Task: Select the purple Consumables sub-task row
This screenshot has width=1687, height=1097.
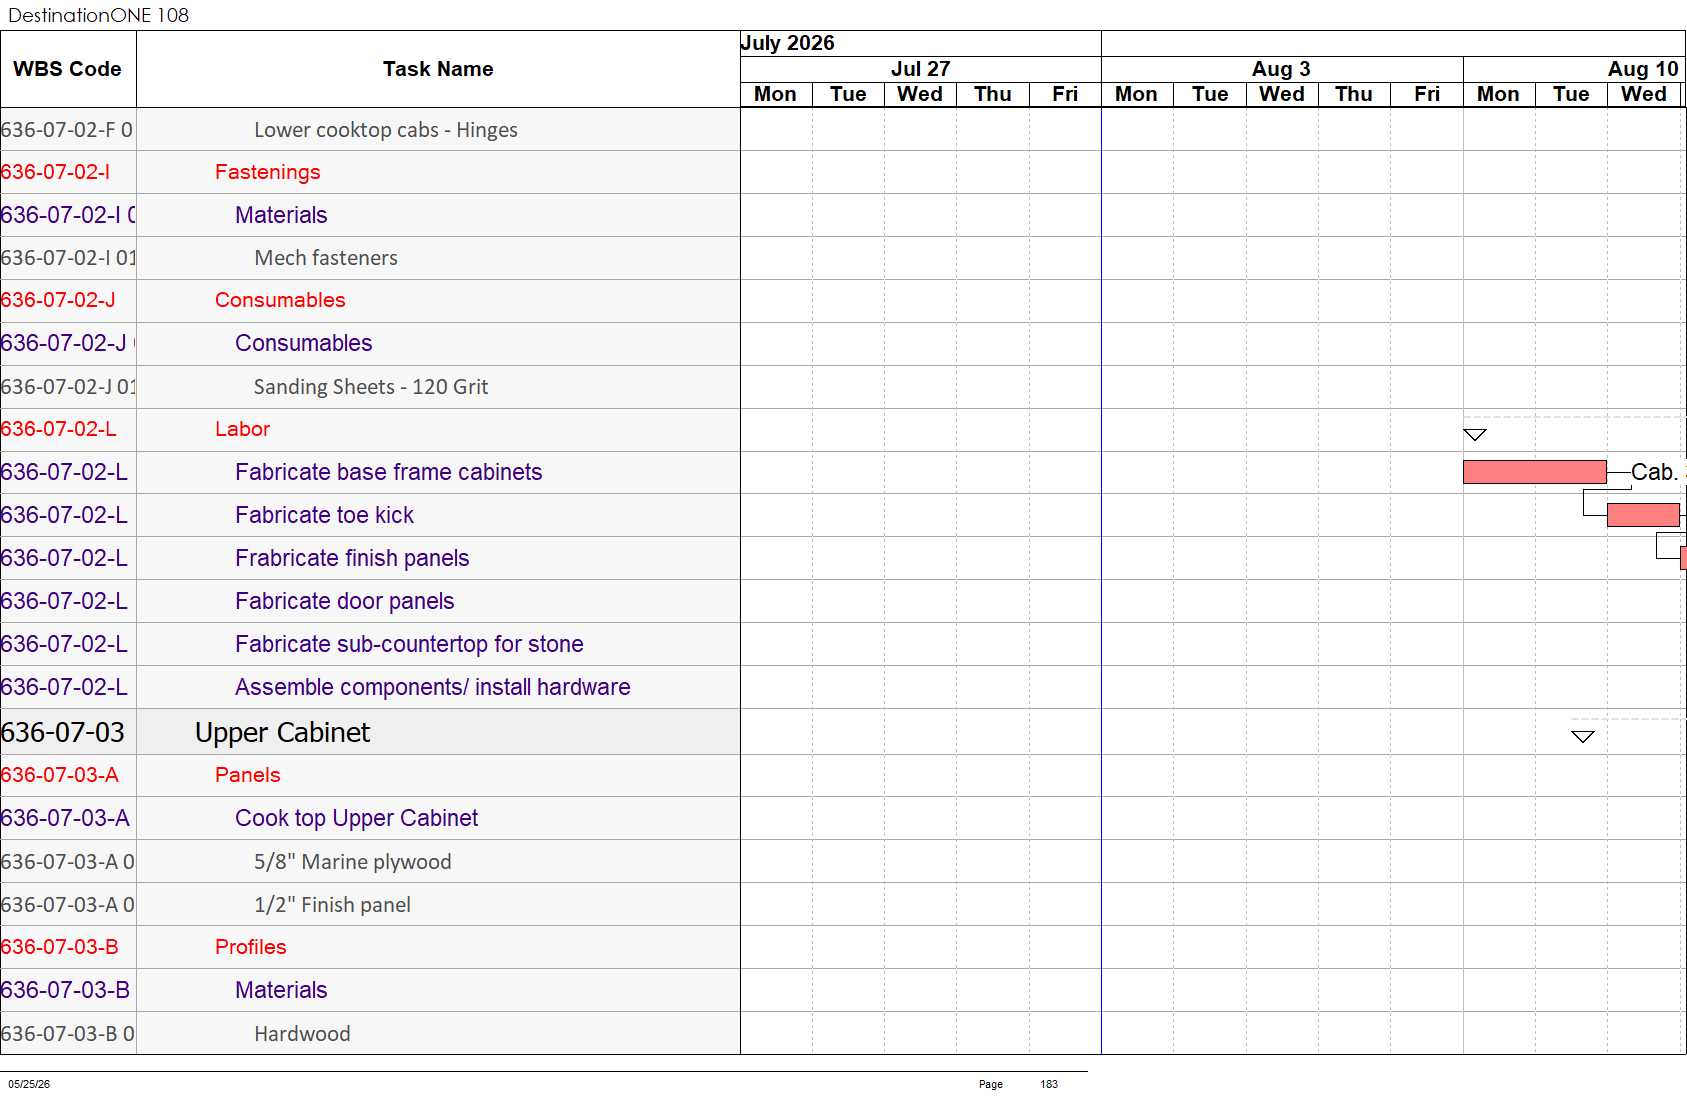Action: 370,343
